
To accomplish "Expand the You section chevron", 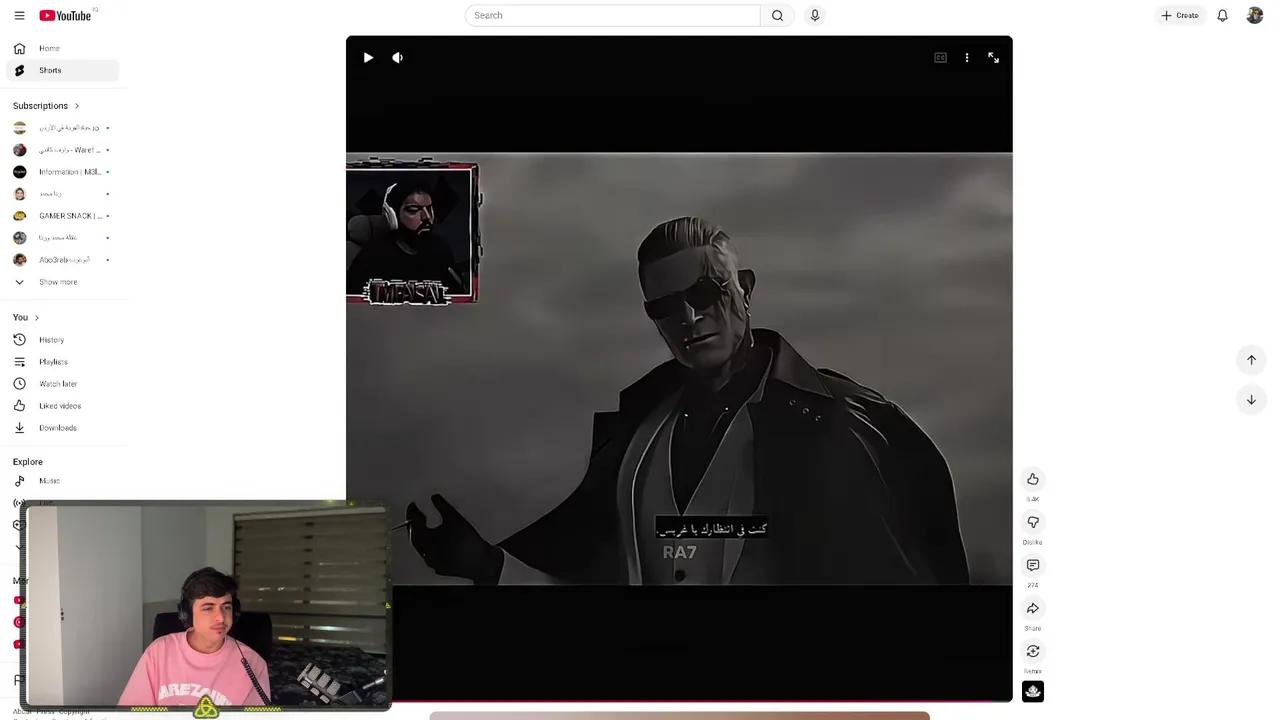I will (37, 318).
